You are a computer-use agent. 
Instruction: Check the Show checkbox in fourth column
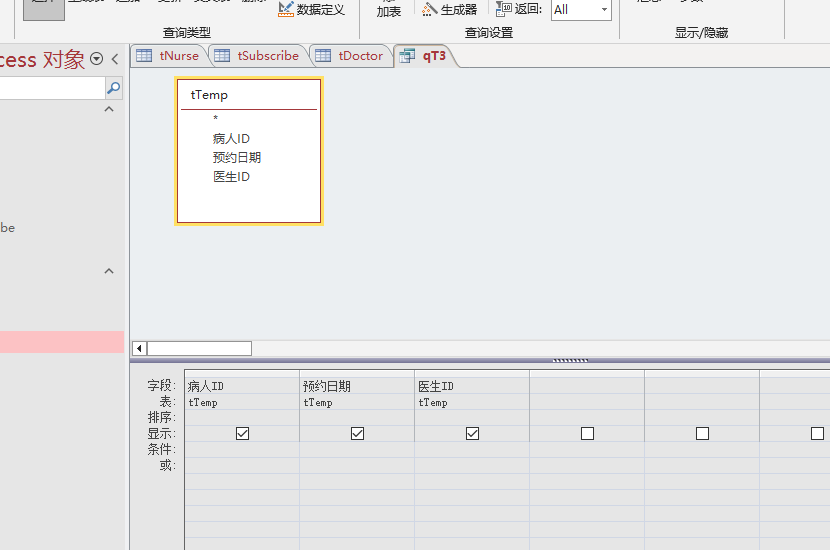point(587,434)
